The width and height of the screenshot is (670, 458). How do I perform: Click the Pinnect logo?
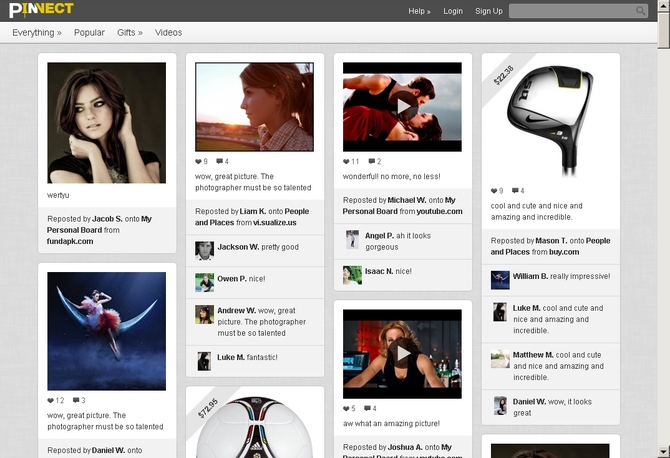point(41,9)
